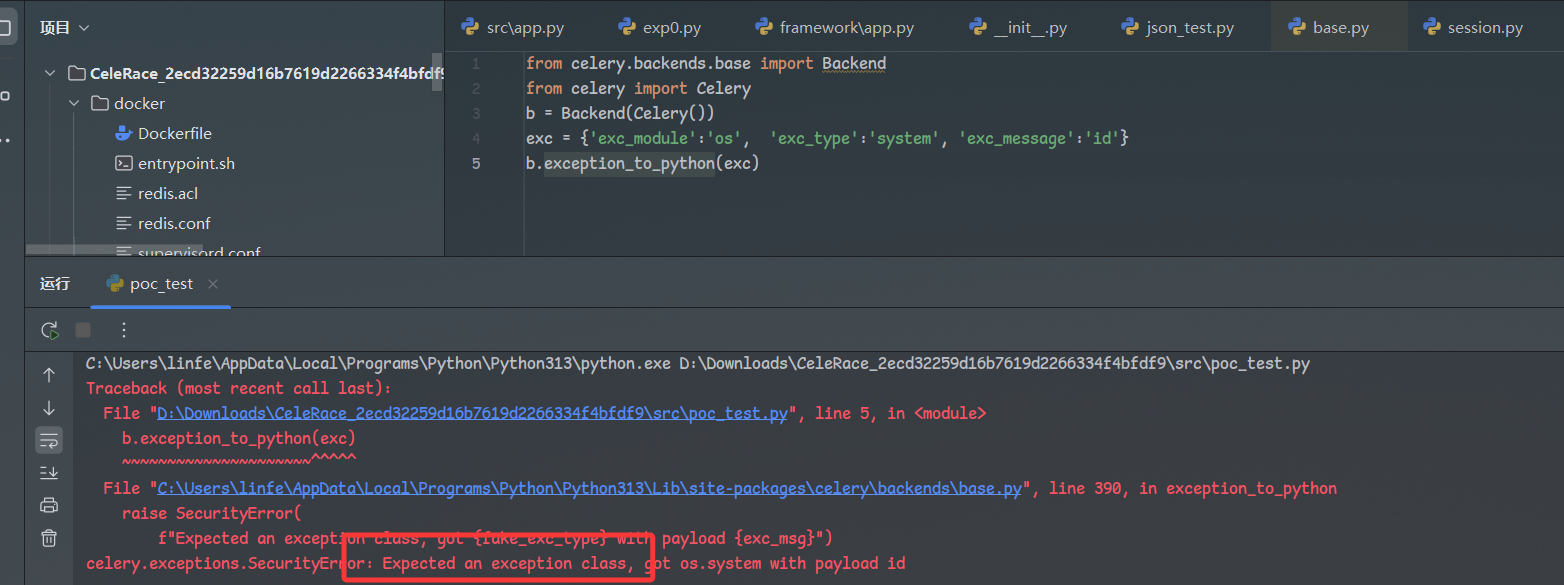Click scroll to end icon
Screen dimensions: 1564x585
point(49,472)
